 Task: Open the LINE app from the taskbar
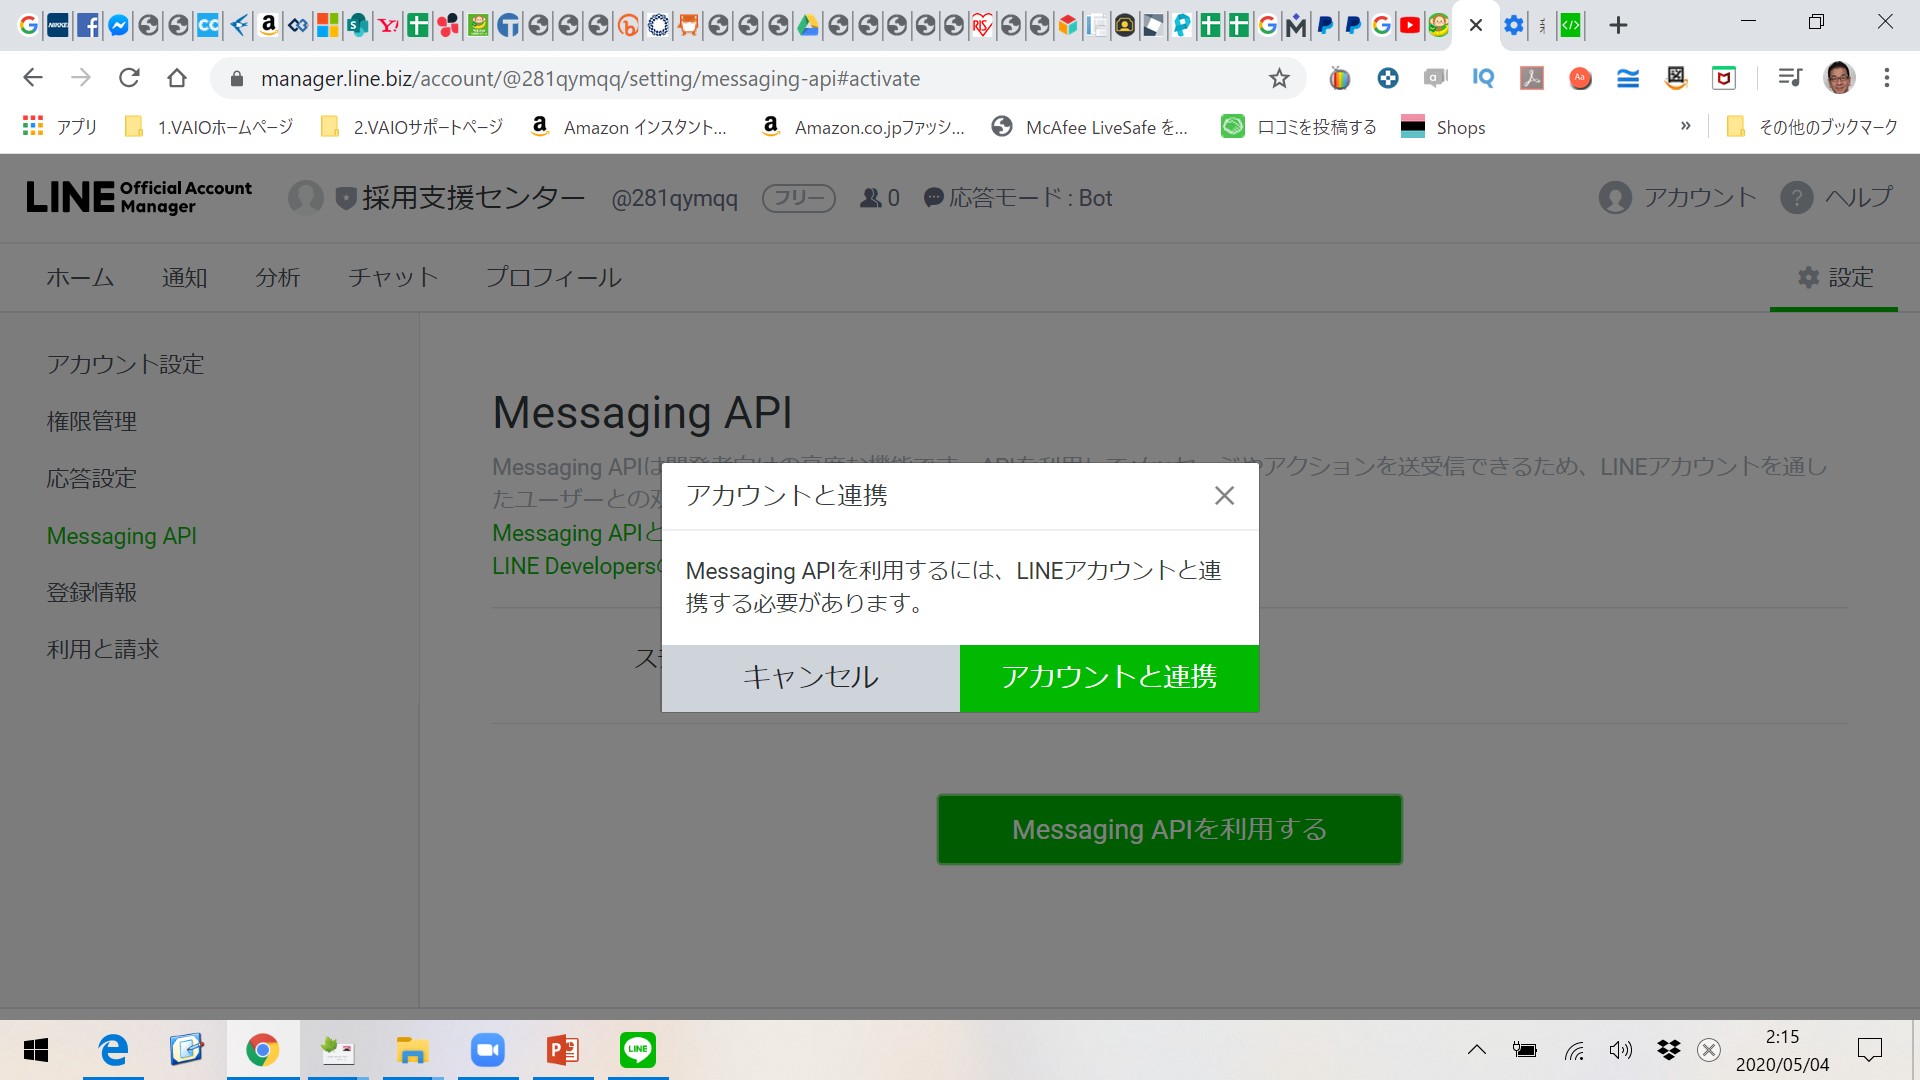[637, 1050]
